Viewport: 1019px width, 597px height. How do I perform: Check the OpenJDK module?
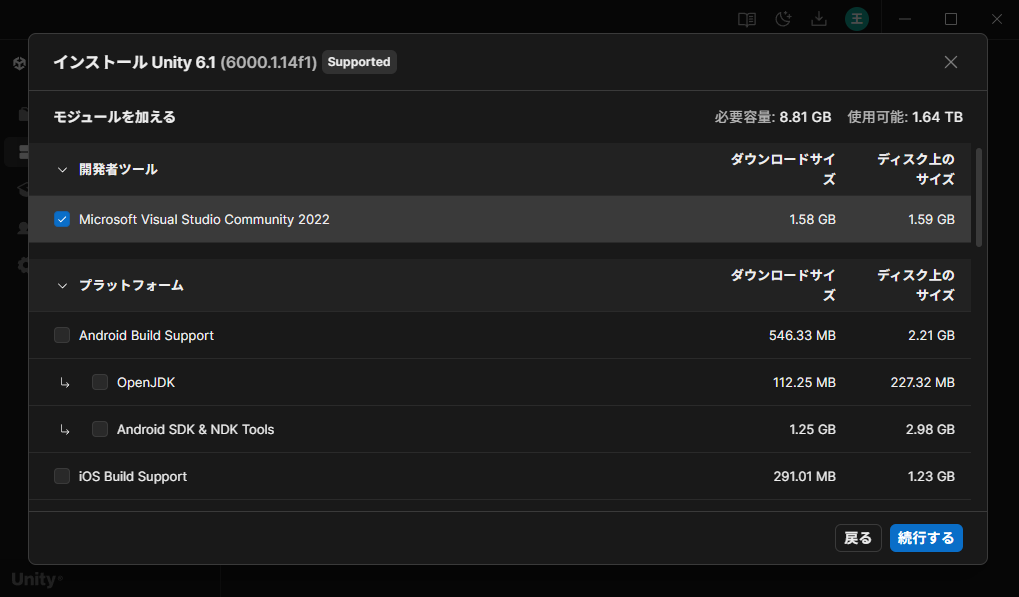[x=99, y=382]
